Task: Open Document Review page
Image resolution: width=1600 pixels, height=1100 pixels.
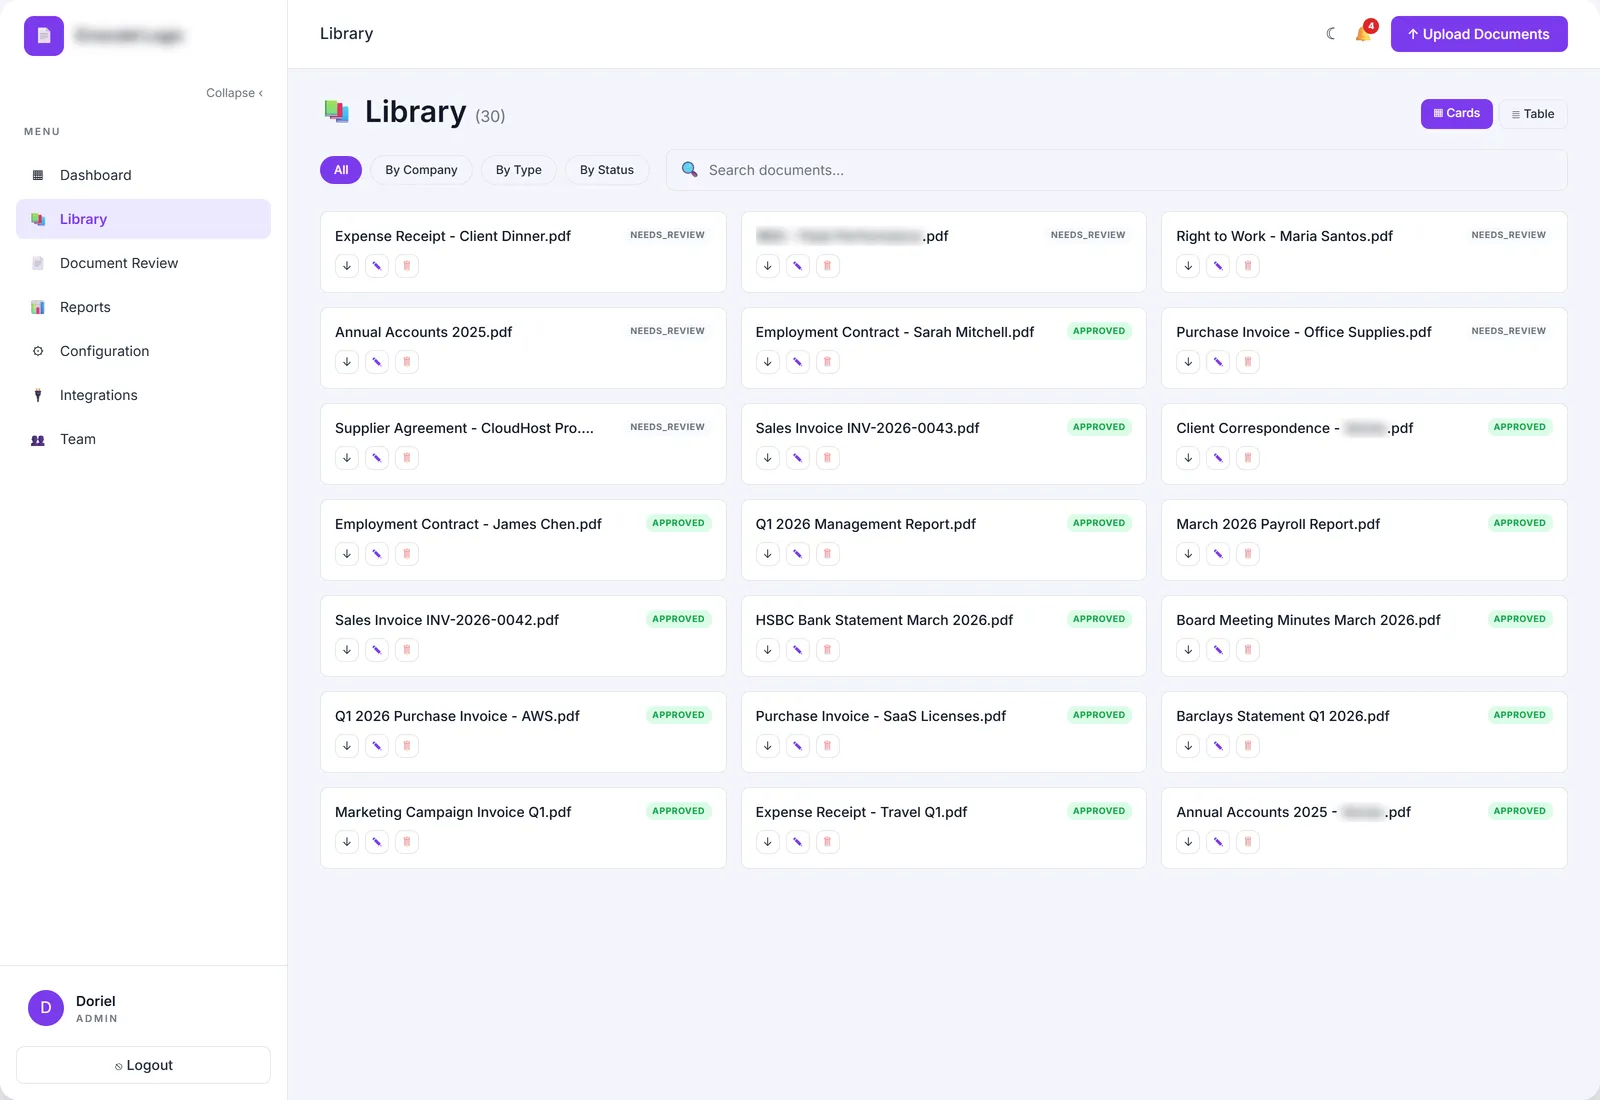Action: coord(143,263)
